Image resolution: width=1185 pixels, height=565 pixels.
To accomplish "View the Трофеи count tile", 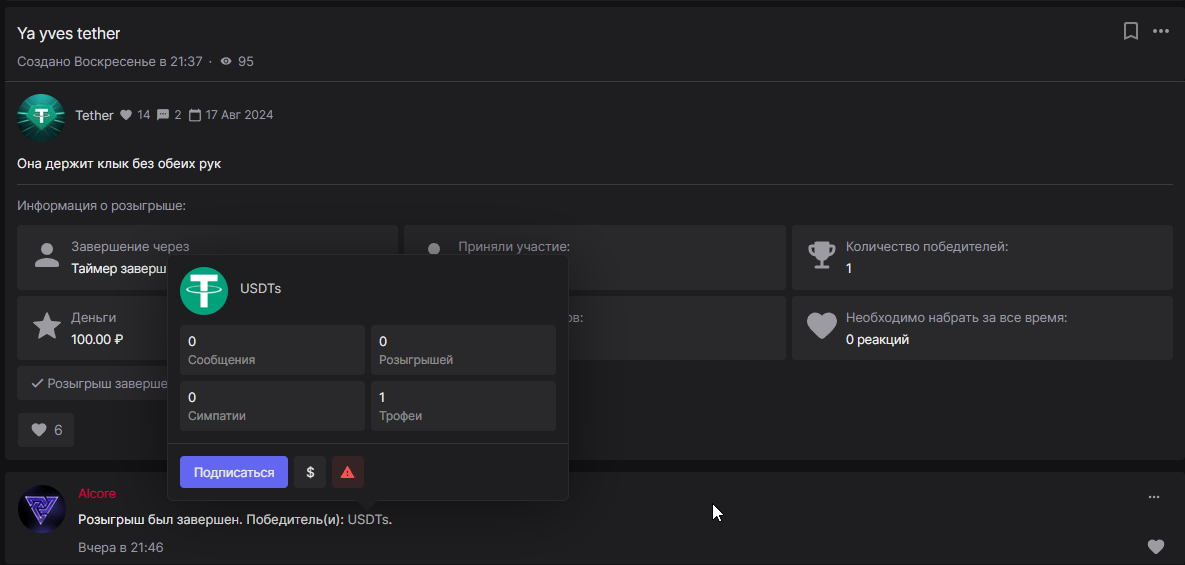I will (x=462, y=406).
